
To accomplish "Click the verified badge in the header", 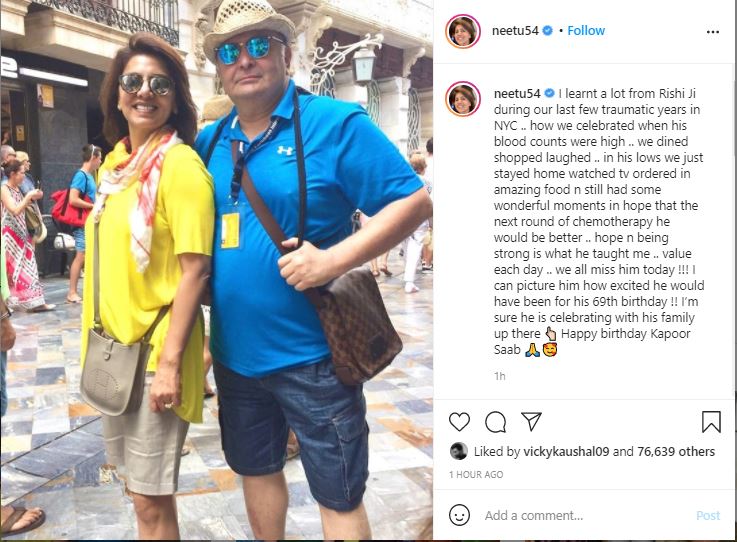I will pyautogui.click(x=547, y=31).
